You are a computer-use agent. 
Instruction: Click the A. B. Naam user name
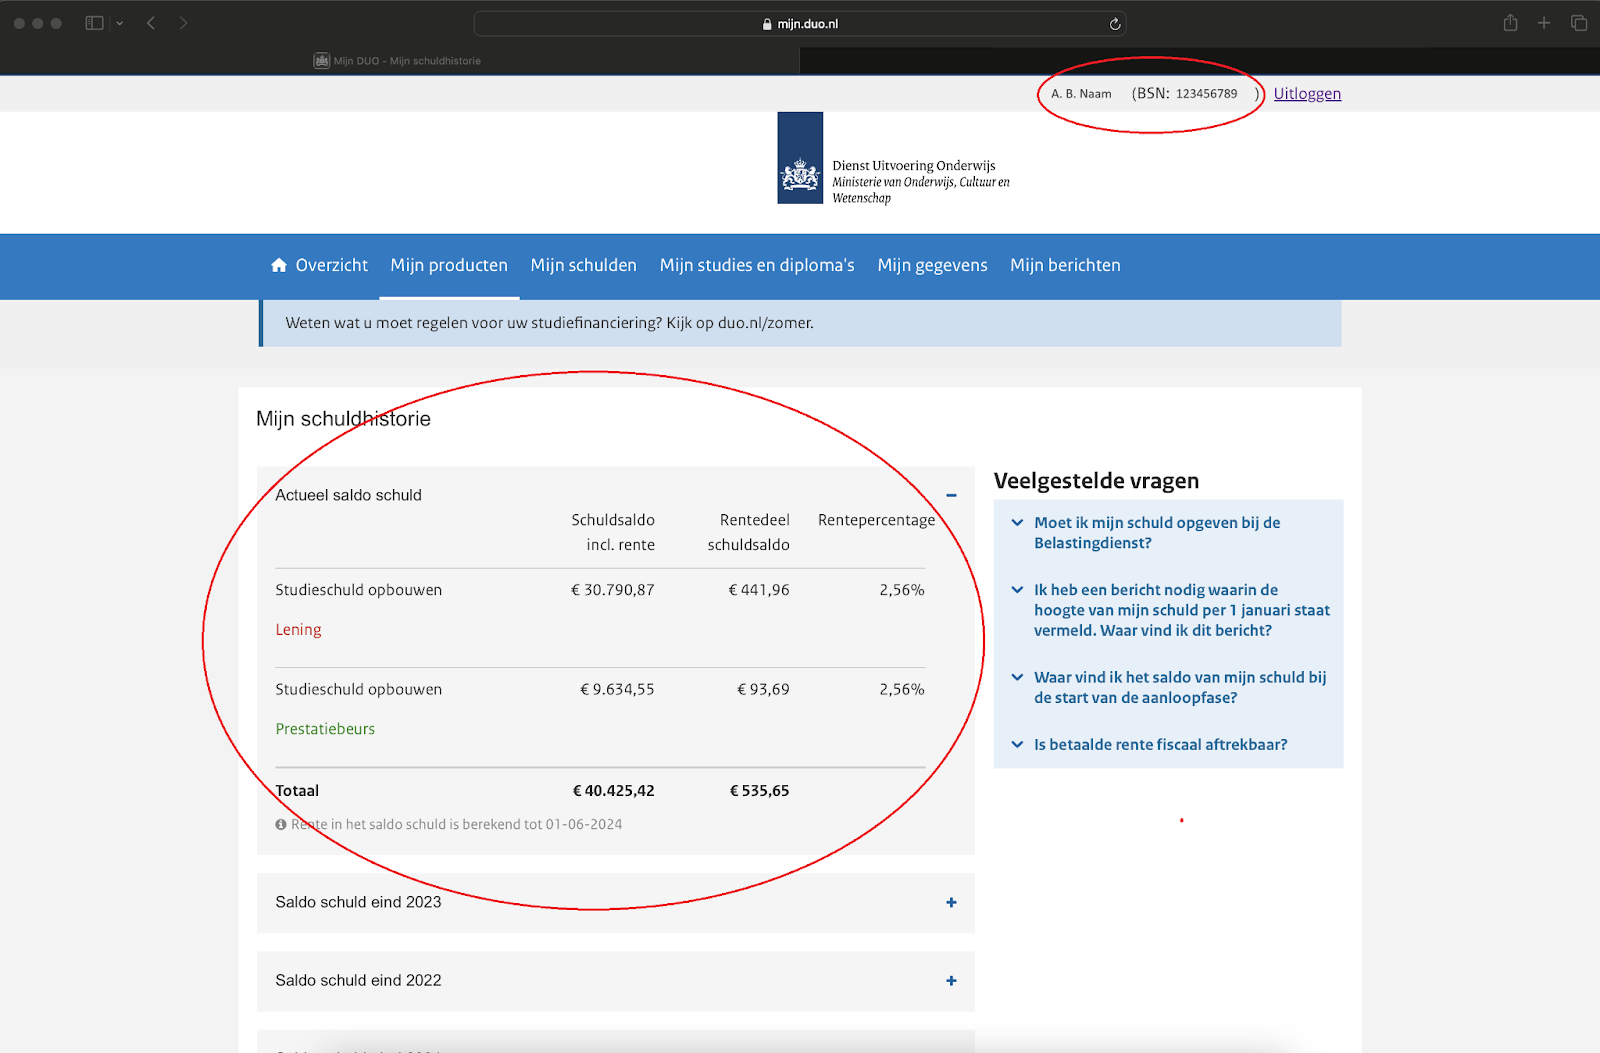(x=1081, y=94)
